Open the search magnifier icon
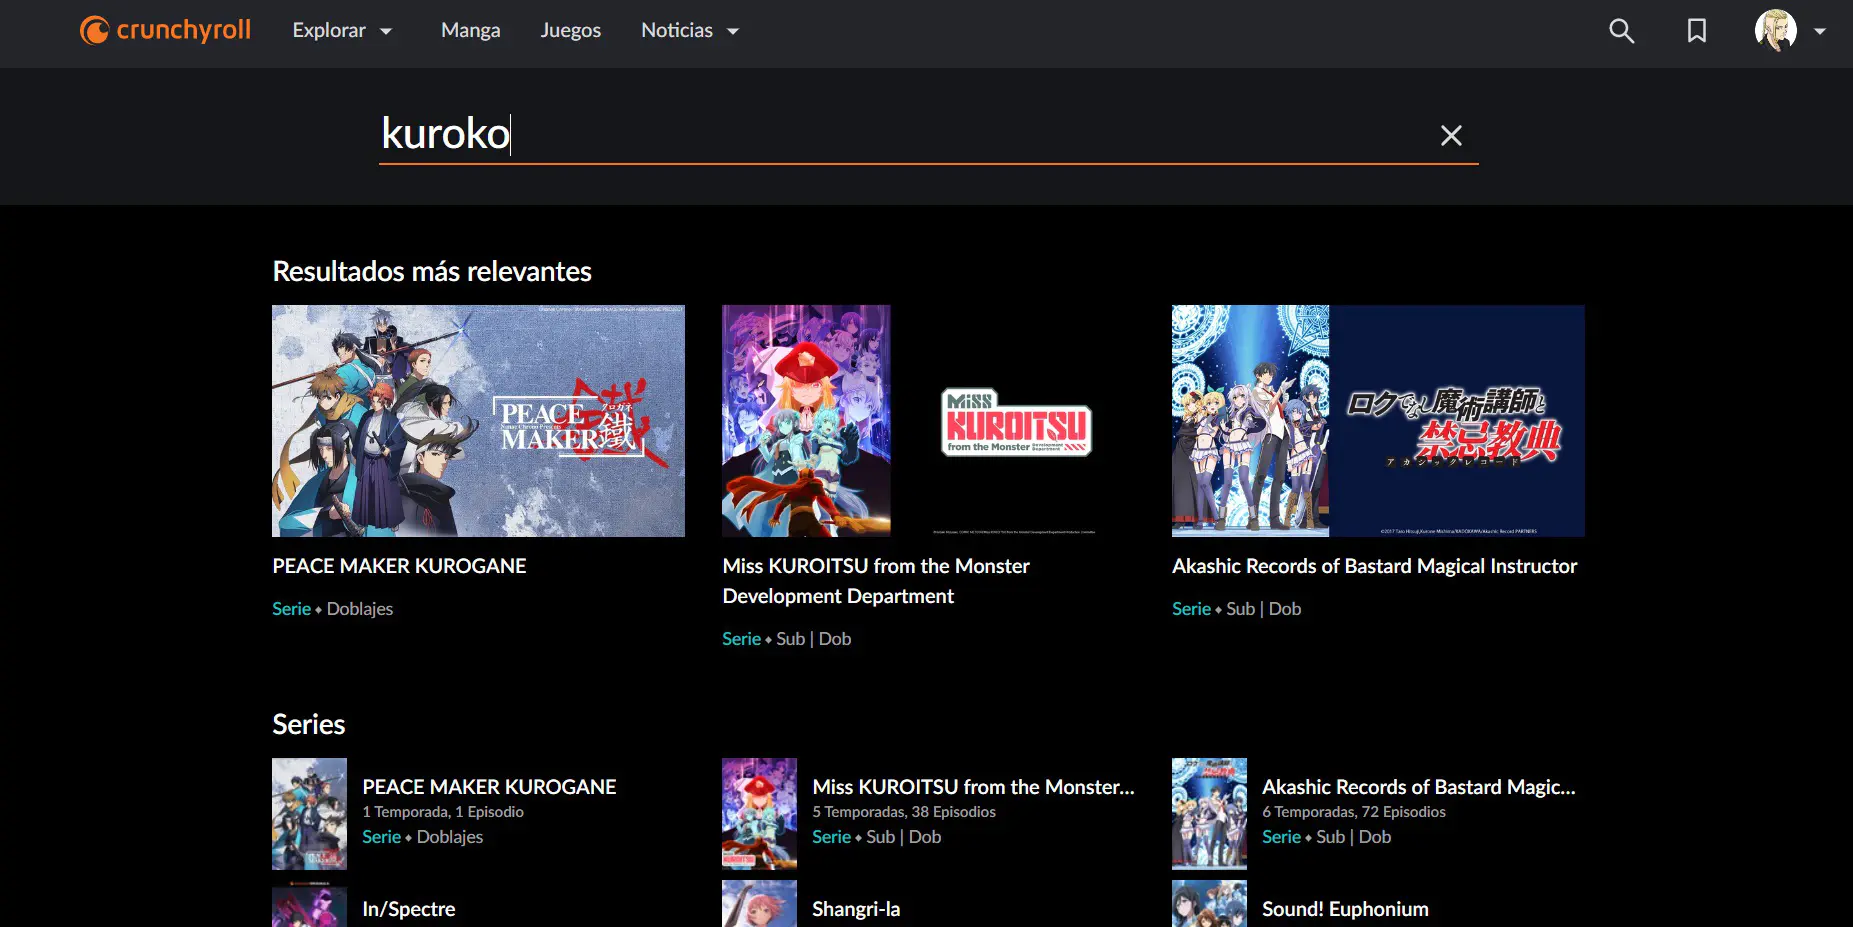1853x927 pixels. [x=1621, y=31]
